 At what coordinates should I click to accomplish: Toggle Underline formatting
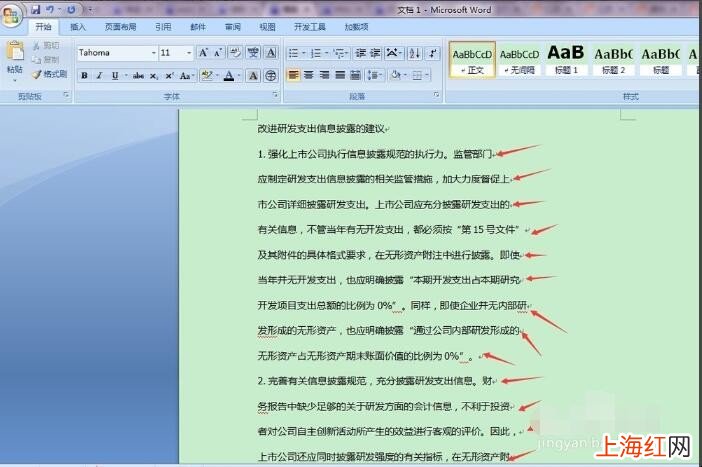(115, 76)
